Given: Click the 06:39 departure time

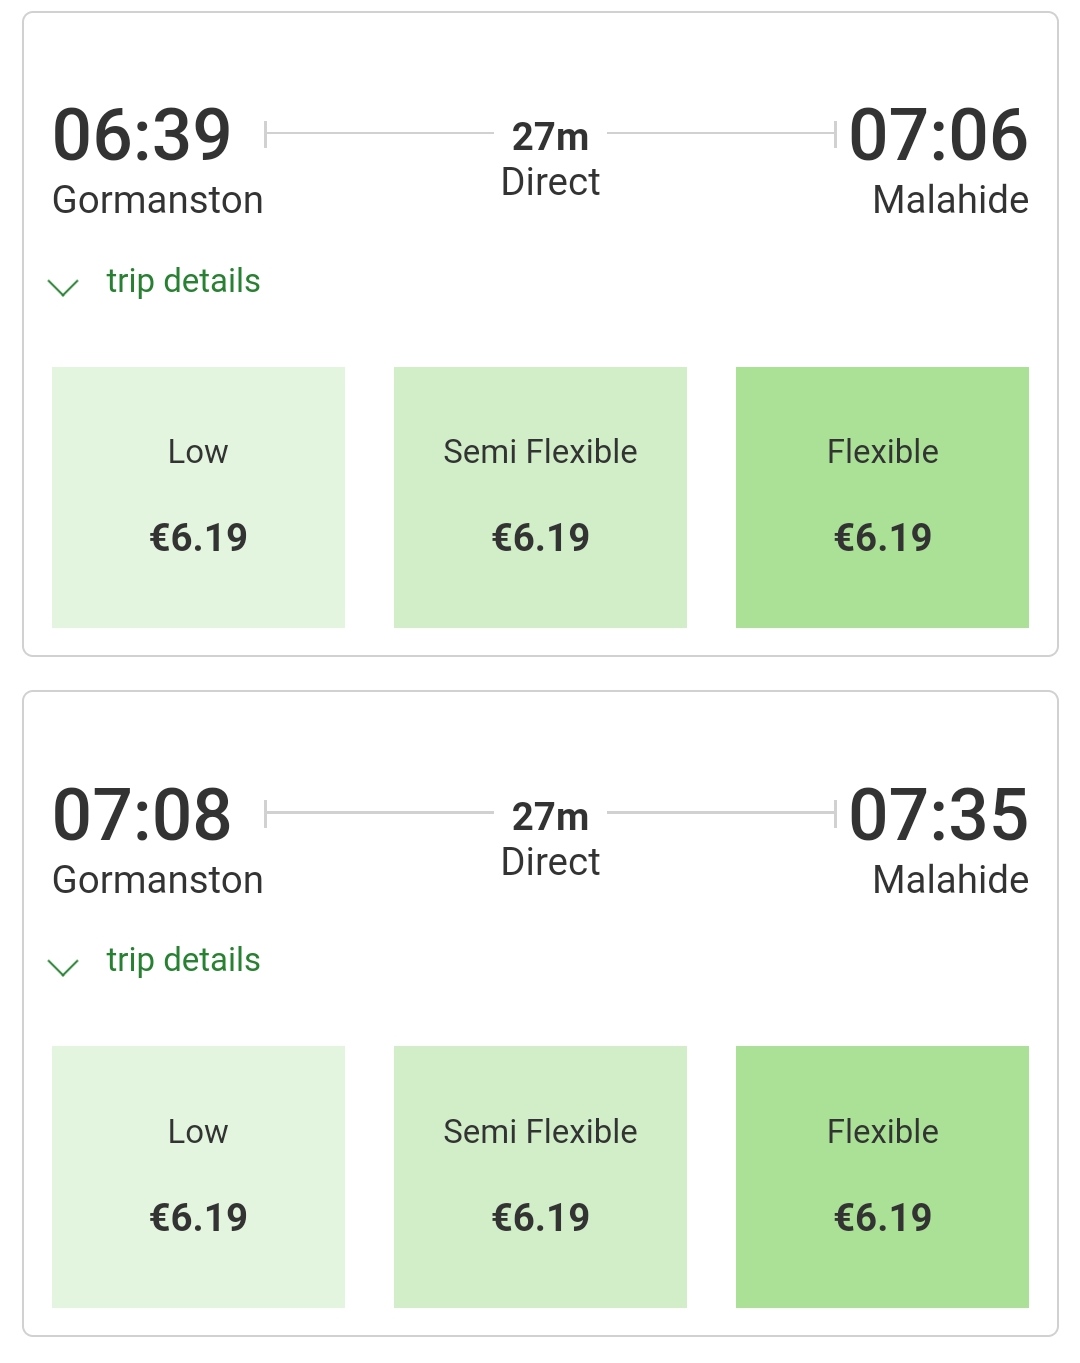Looking at the screenshot, I should [142, 135].
